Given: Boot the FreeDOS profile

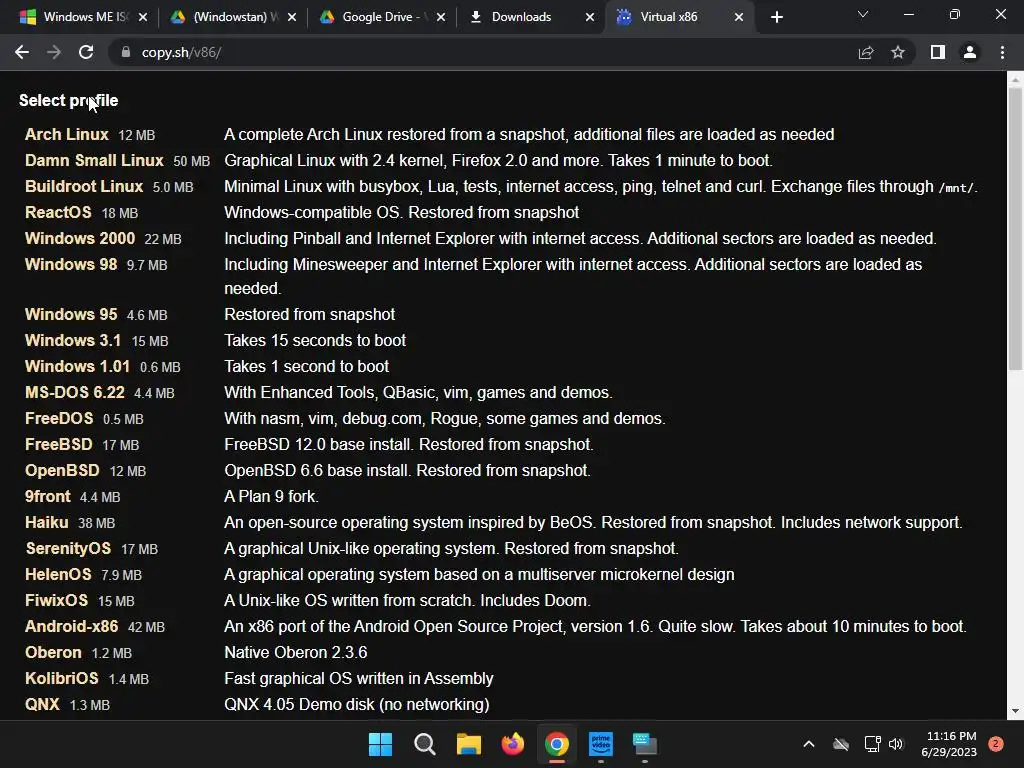Looking at the screenshot, I should coord(59,419).
